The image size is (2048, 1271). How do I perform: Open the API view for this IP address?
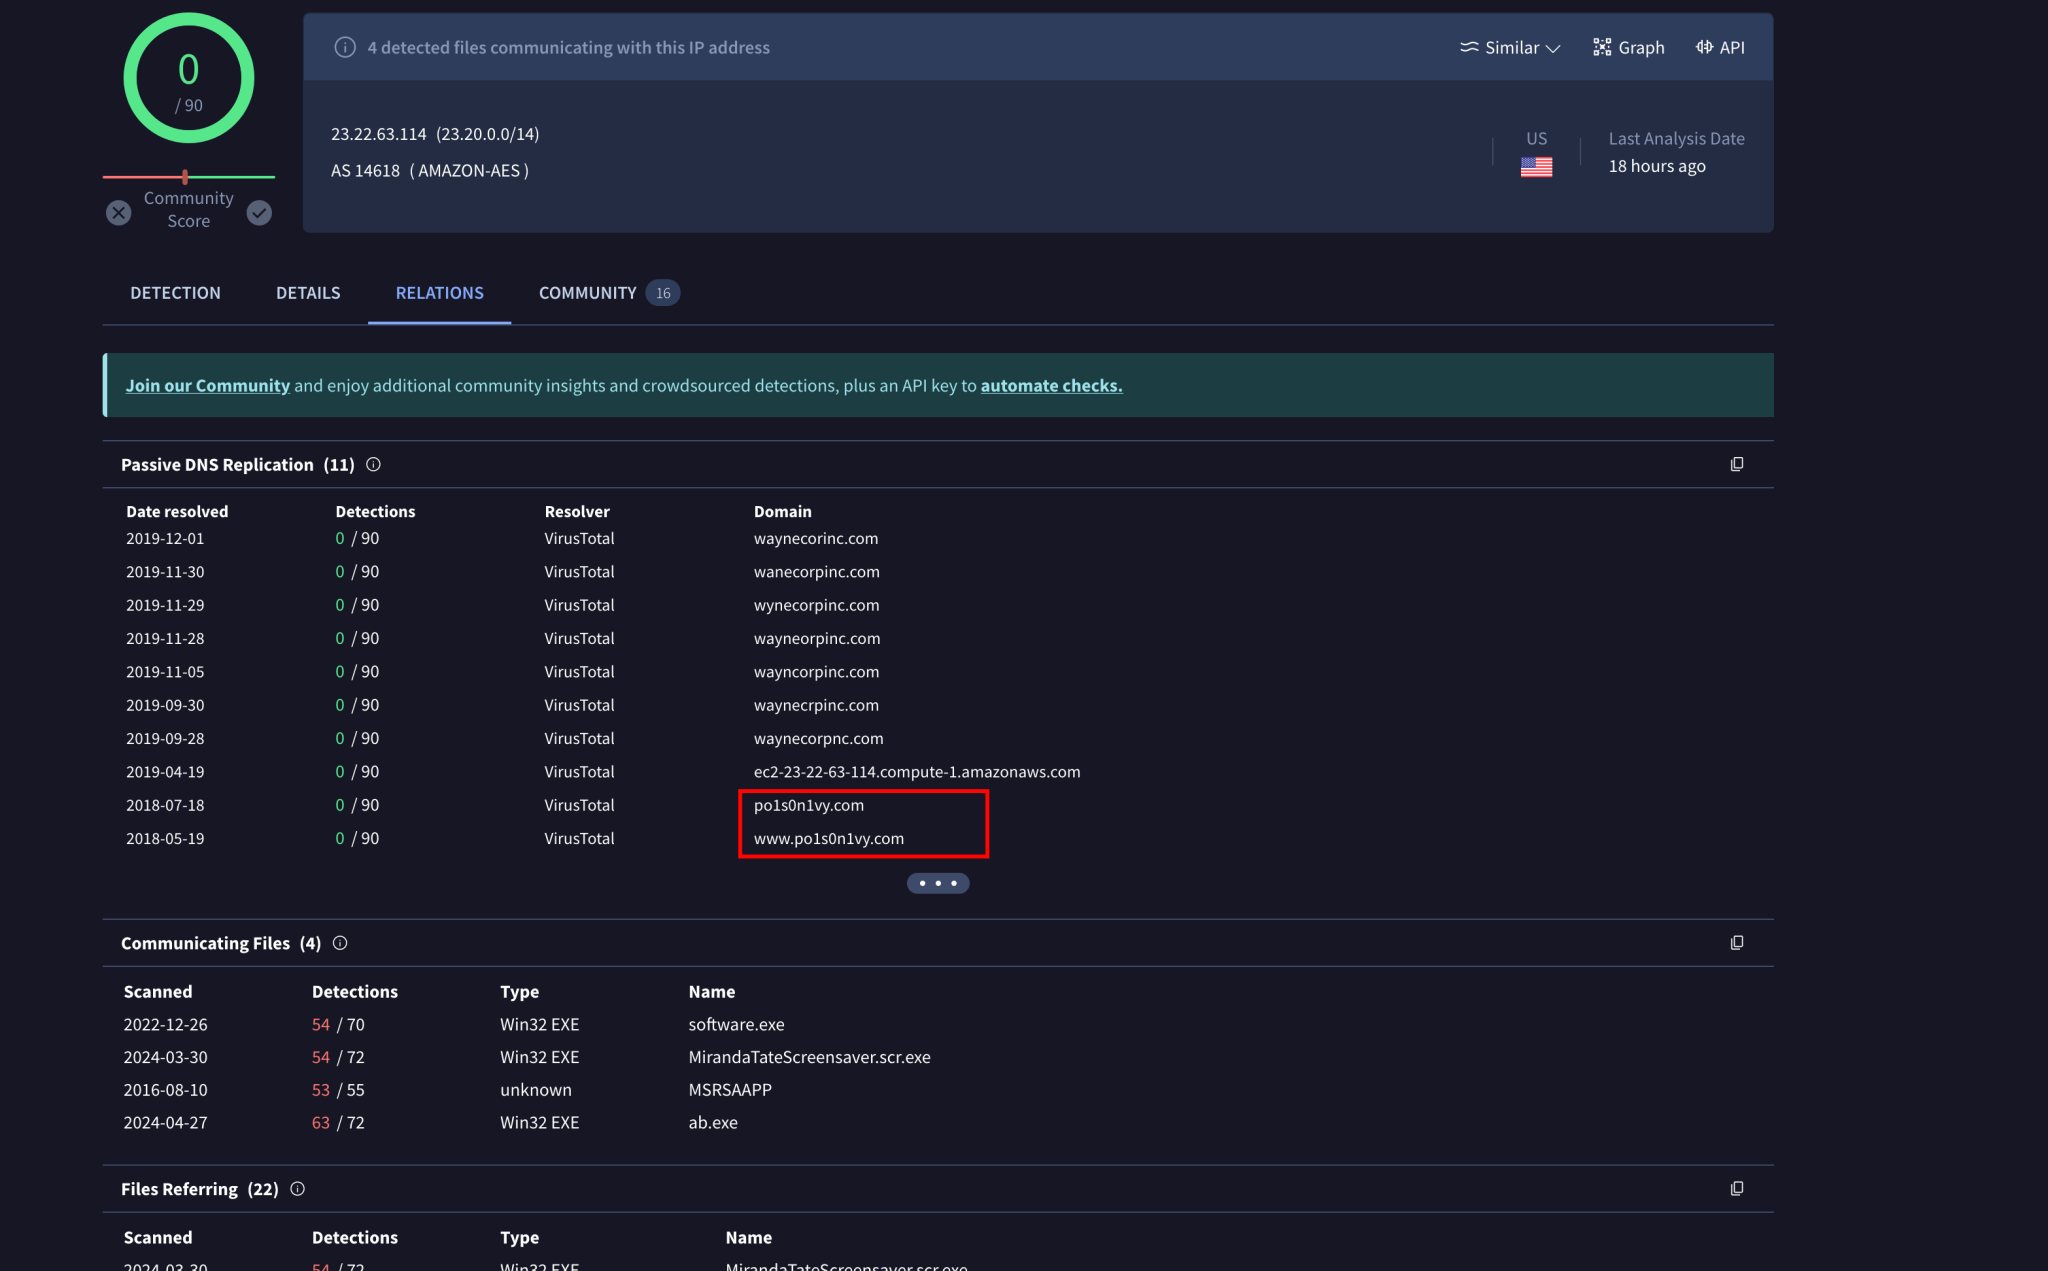(1719, 47)
